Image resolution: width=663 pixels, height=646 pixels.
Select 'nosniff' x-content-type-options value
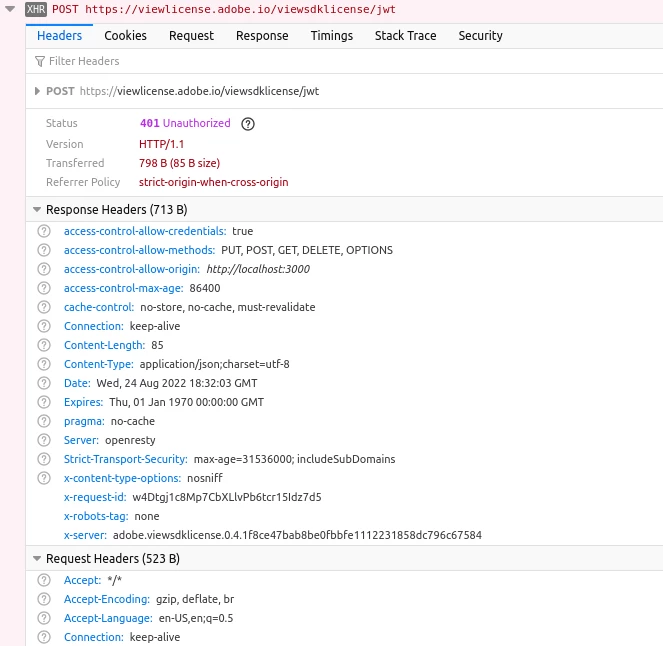[x=205, y=478]
